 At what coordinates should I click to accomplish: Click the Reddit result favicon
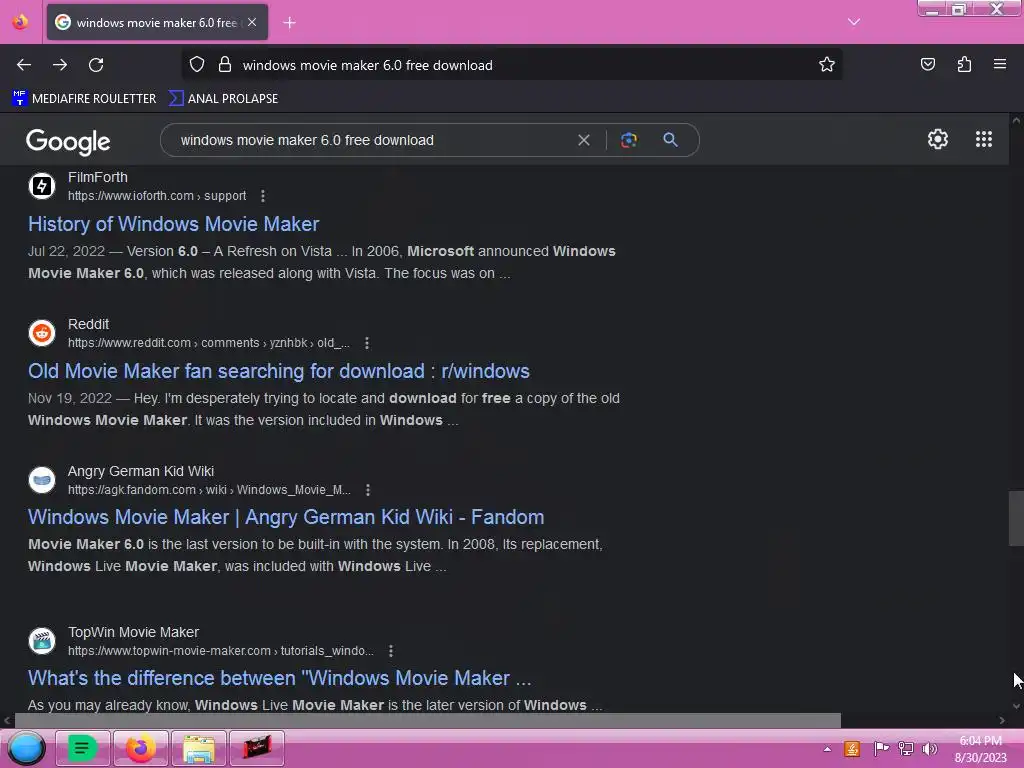tap(42, 333)
